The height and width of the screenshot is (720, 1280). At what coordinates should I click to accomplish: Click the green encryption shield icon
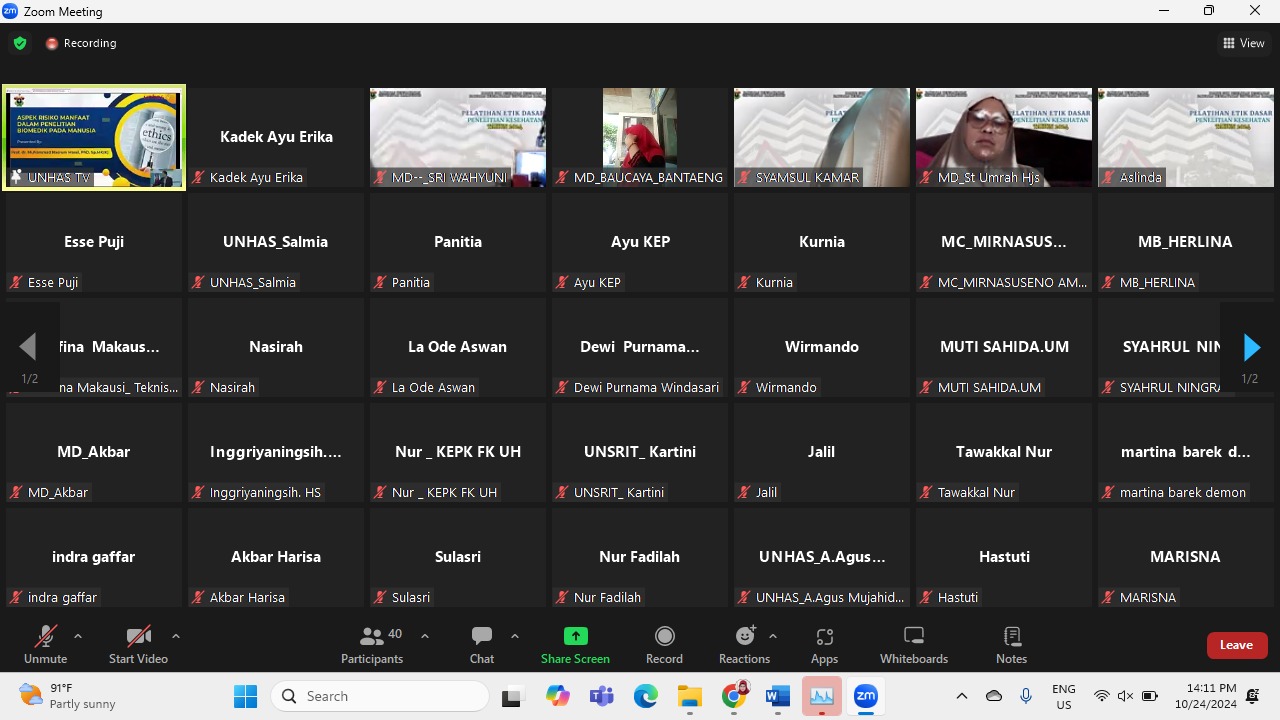(x=20, y=43)
